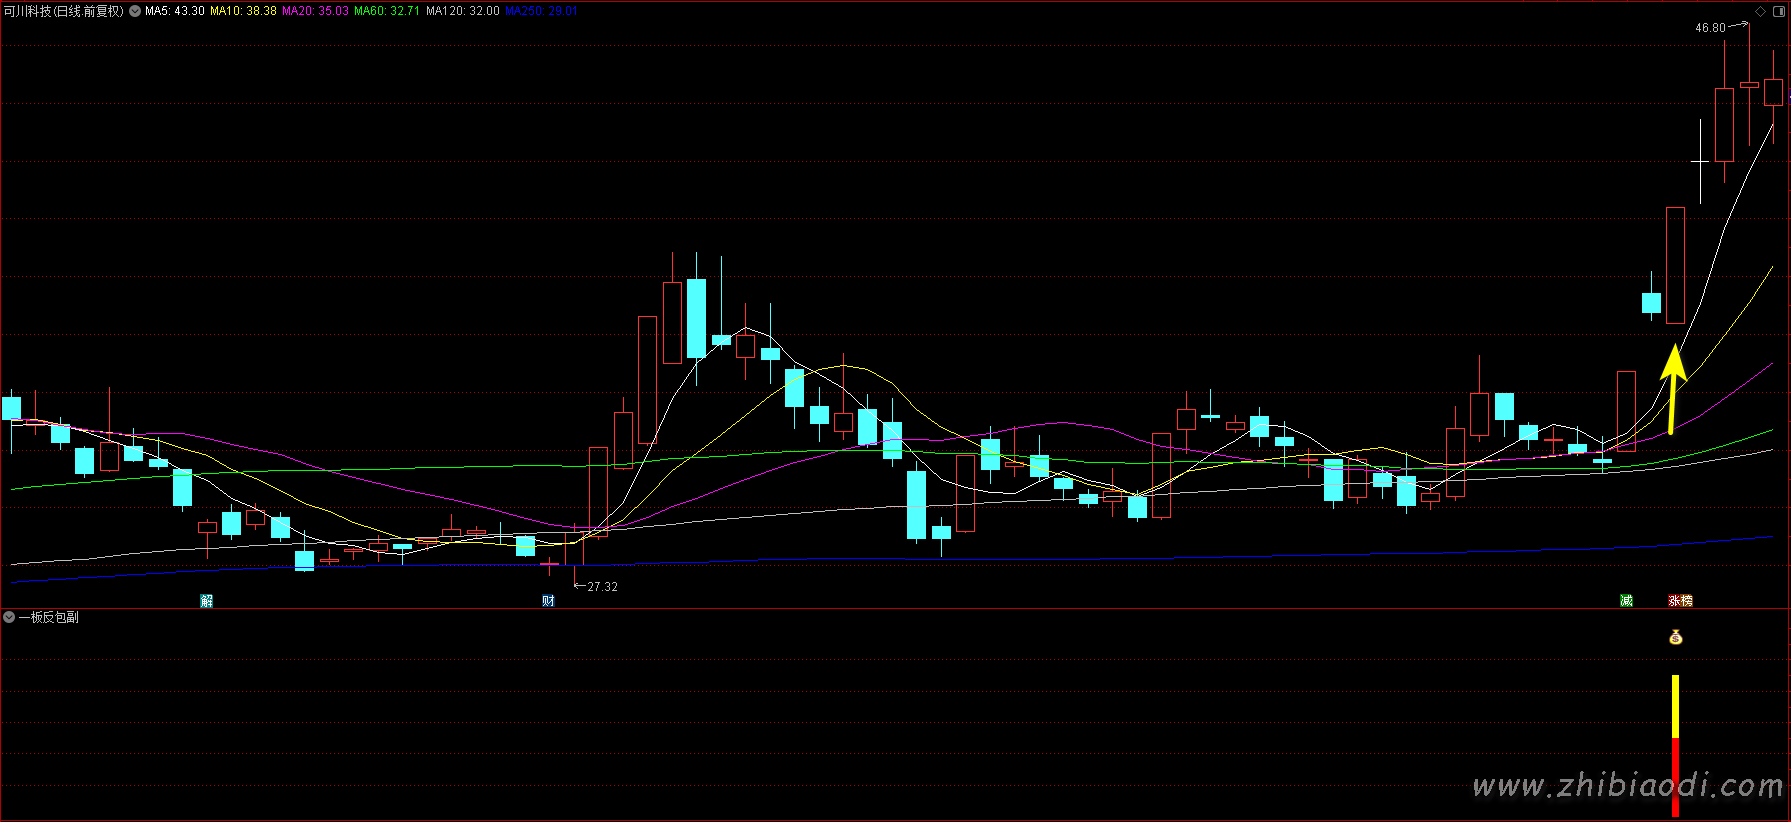
Task: Expand the 一板反包副 indicator dropdown arrow
Action: [9, 617]
